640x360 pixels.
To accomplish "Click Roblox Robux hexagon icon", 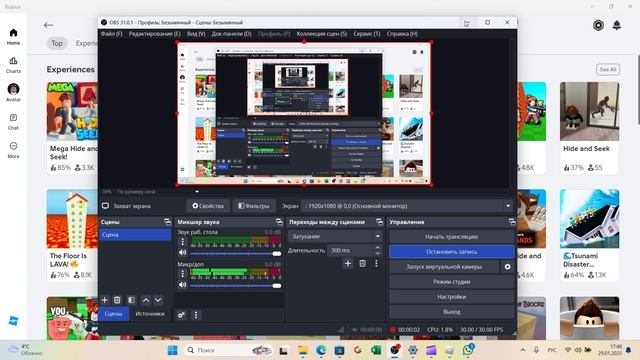I will coord(598,25).
